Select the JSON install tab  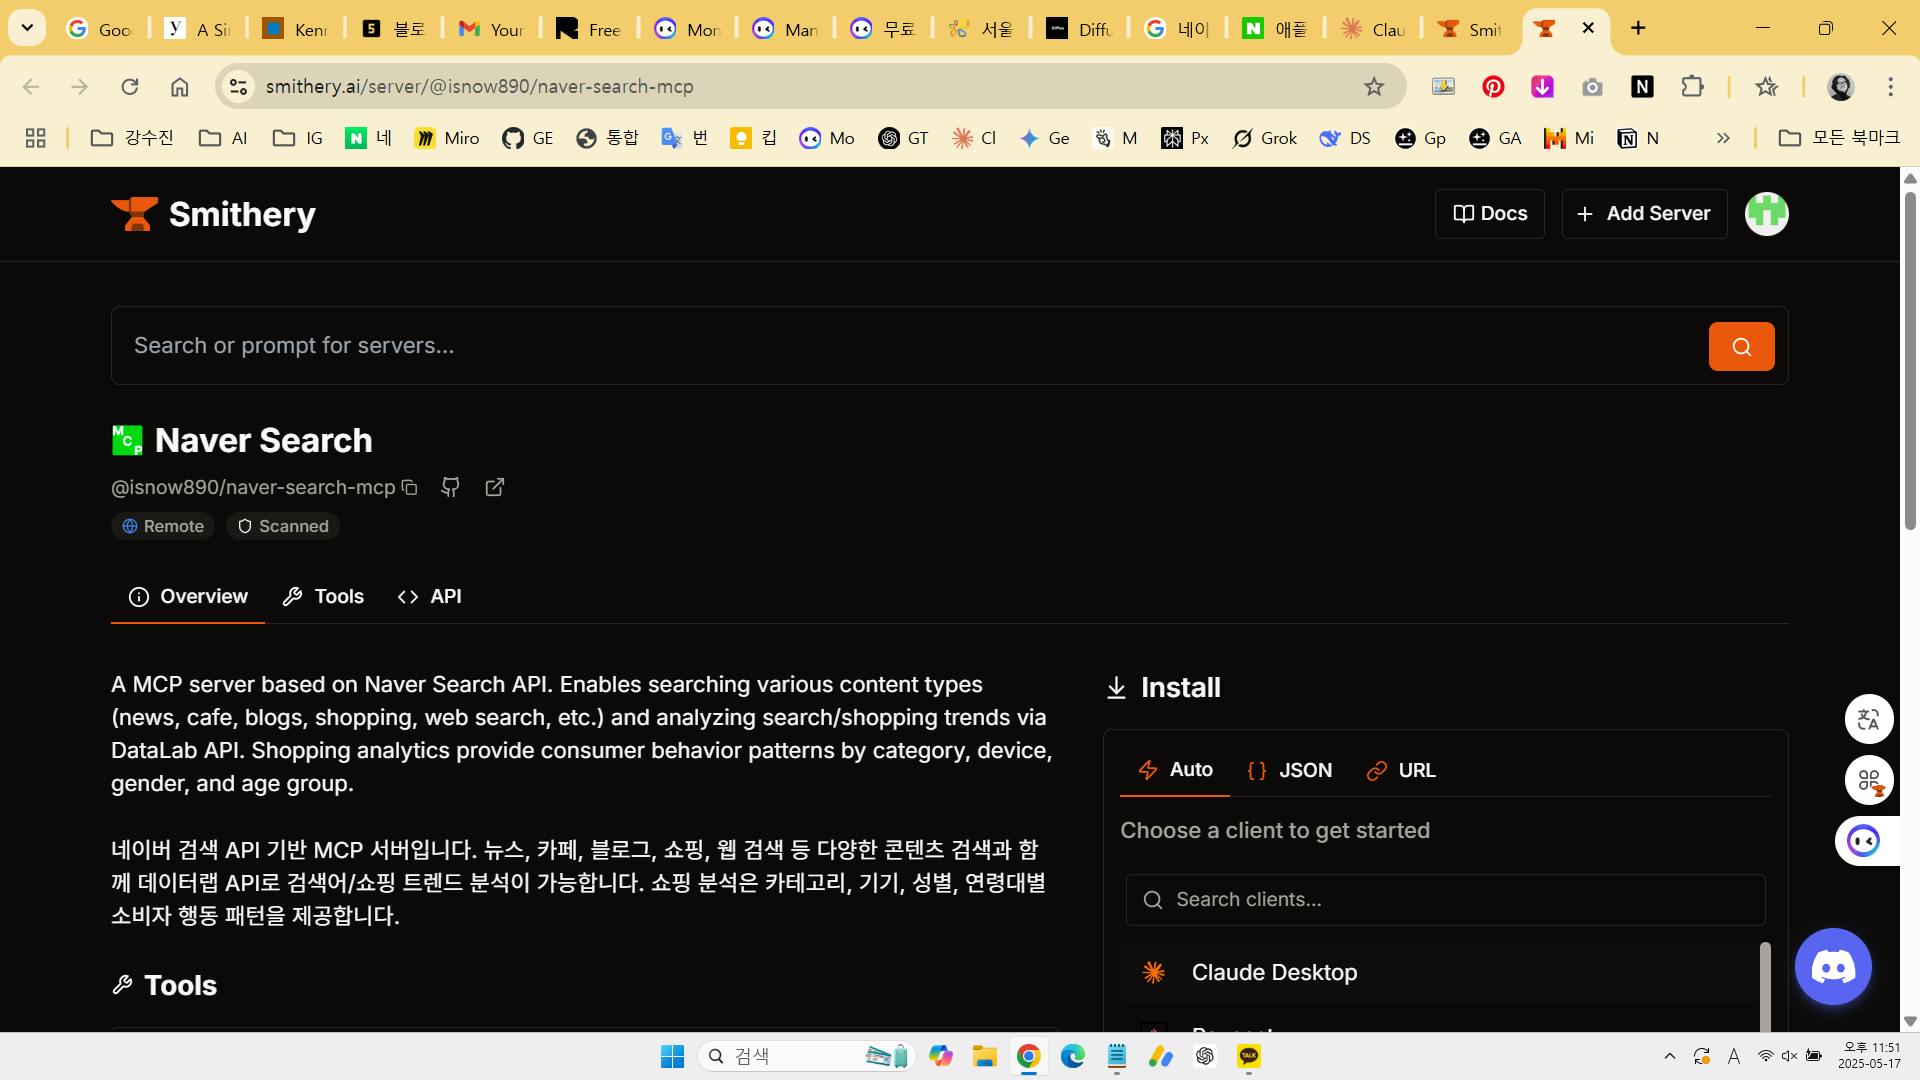click(1290, 770)
